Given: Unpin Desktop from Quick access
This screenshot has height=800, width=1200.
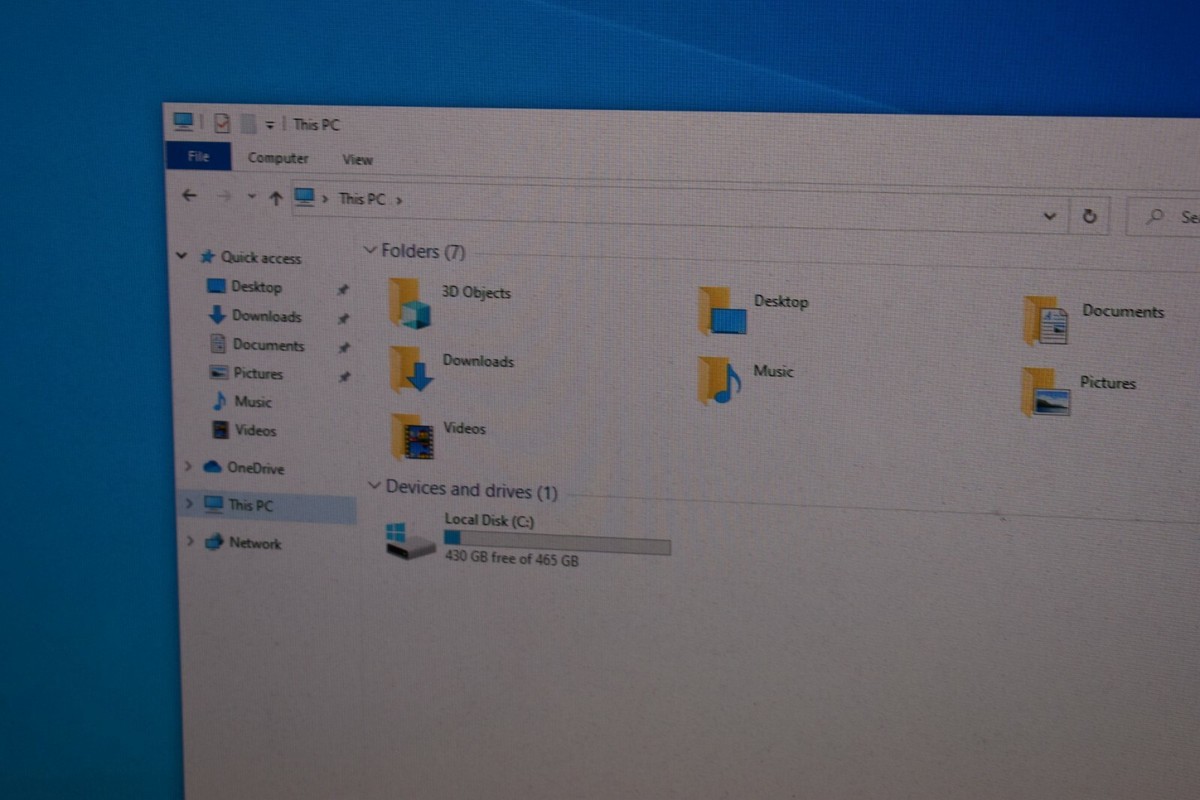Looking at the screenshot, I should (343, 288).
